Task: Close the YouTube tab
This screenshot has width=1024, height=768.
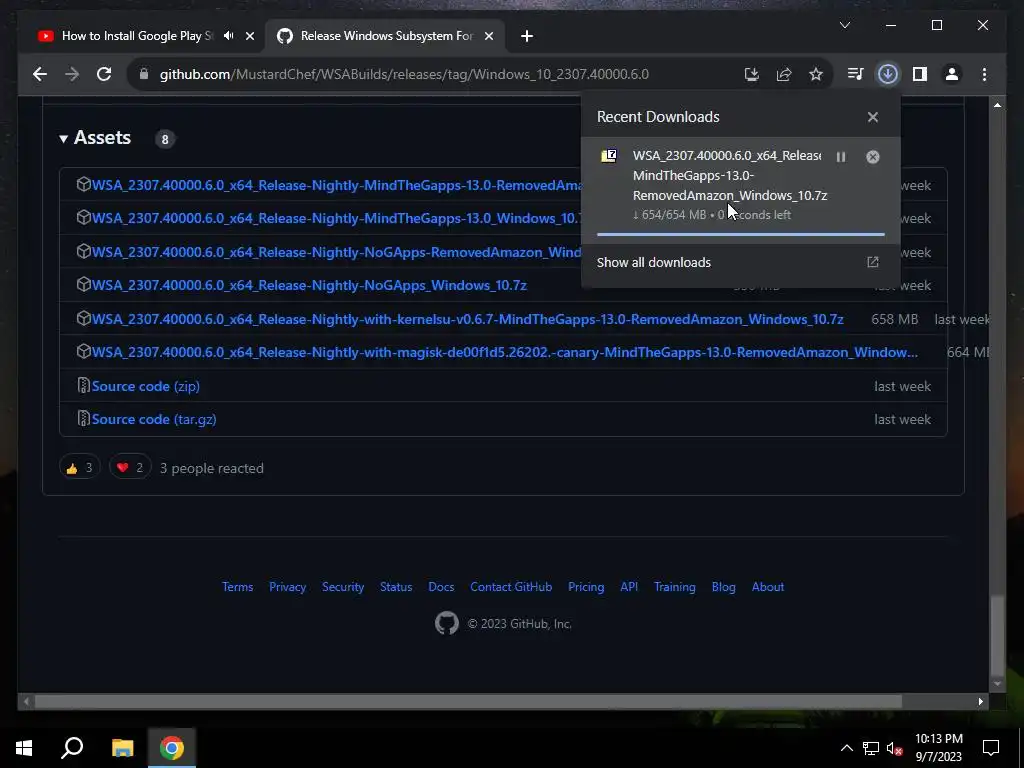Action: (x=249, y=36)
